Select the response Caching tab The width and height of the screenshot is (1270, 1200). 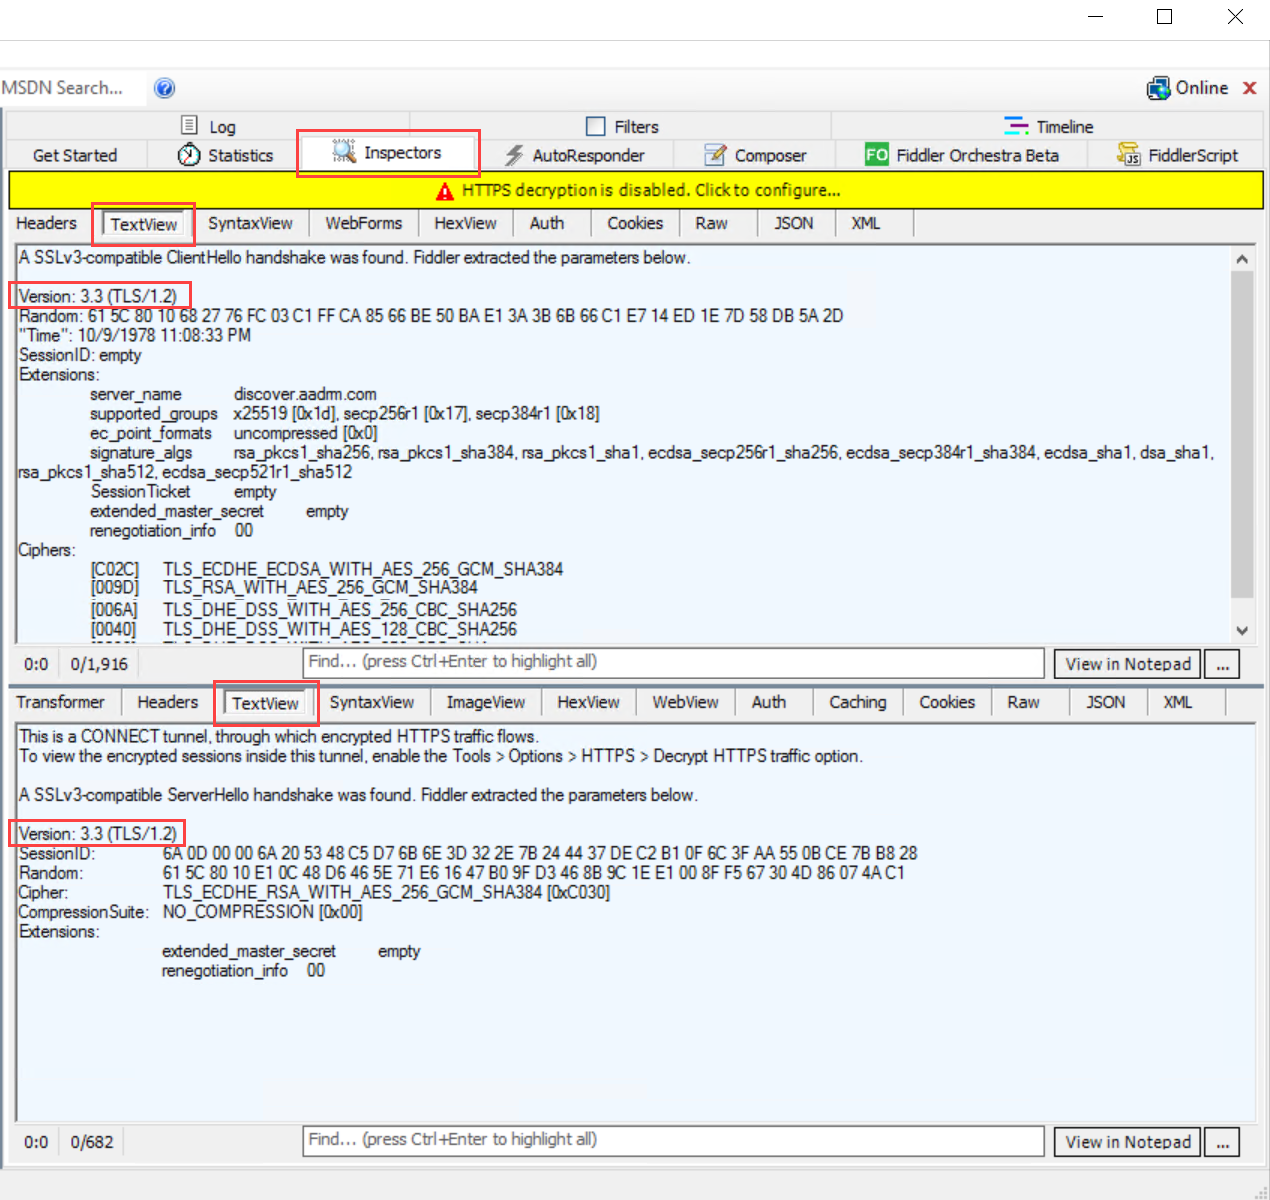(x=857, y=702)
